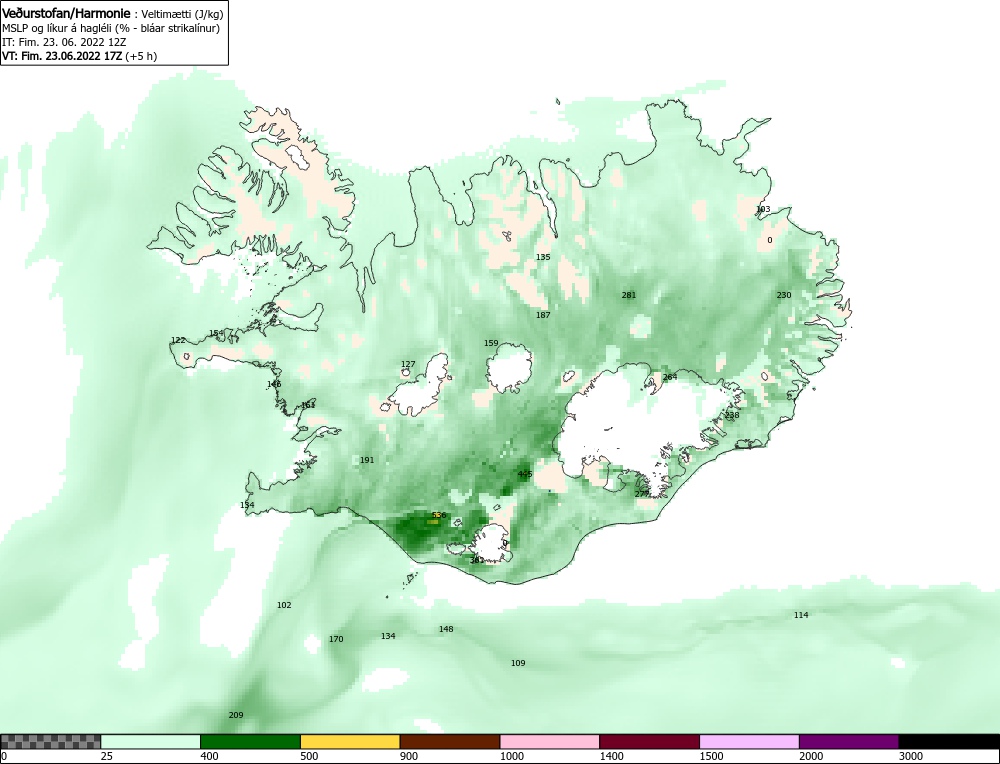Click the legend scale label 1400
This screenshot has width=1000, height=764.
(611, 756)
